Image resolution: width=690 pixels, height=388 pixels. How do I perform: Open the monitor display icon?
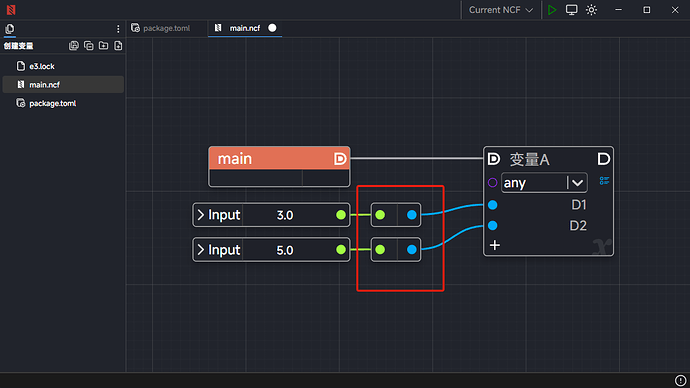(571, 10)
